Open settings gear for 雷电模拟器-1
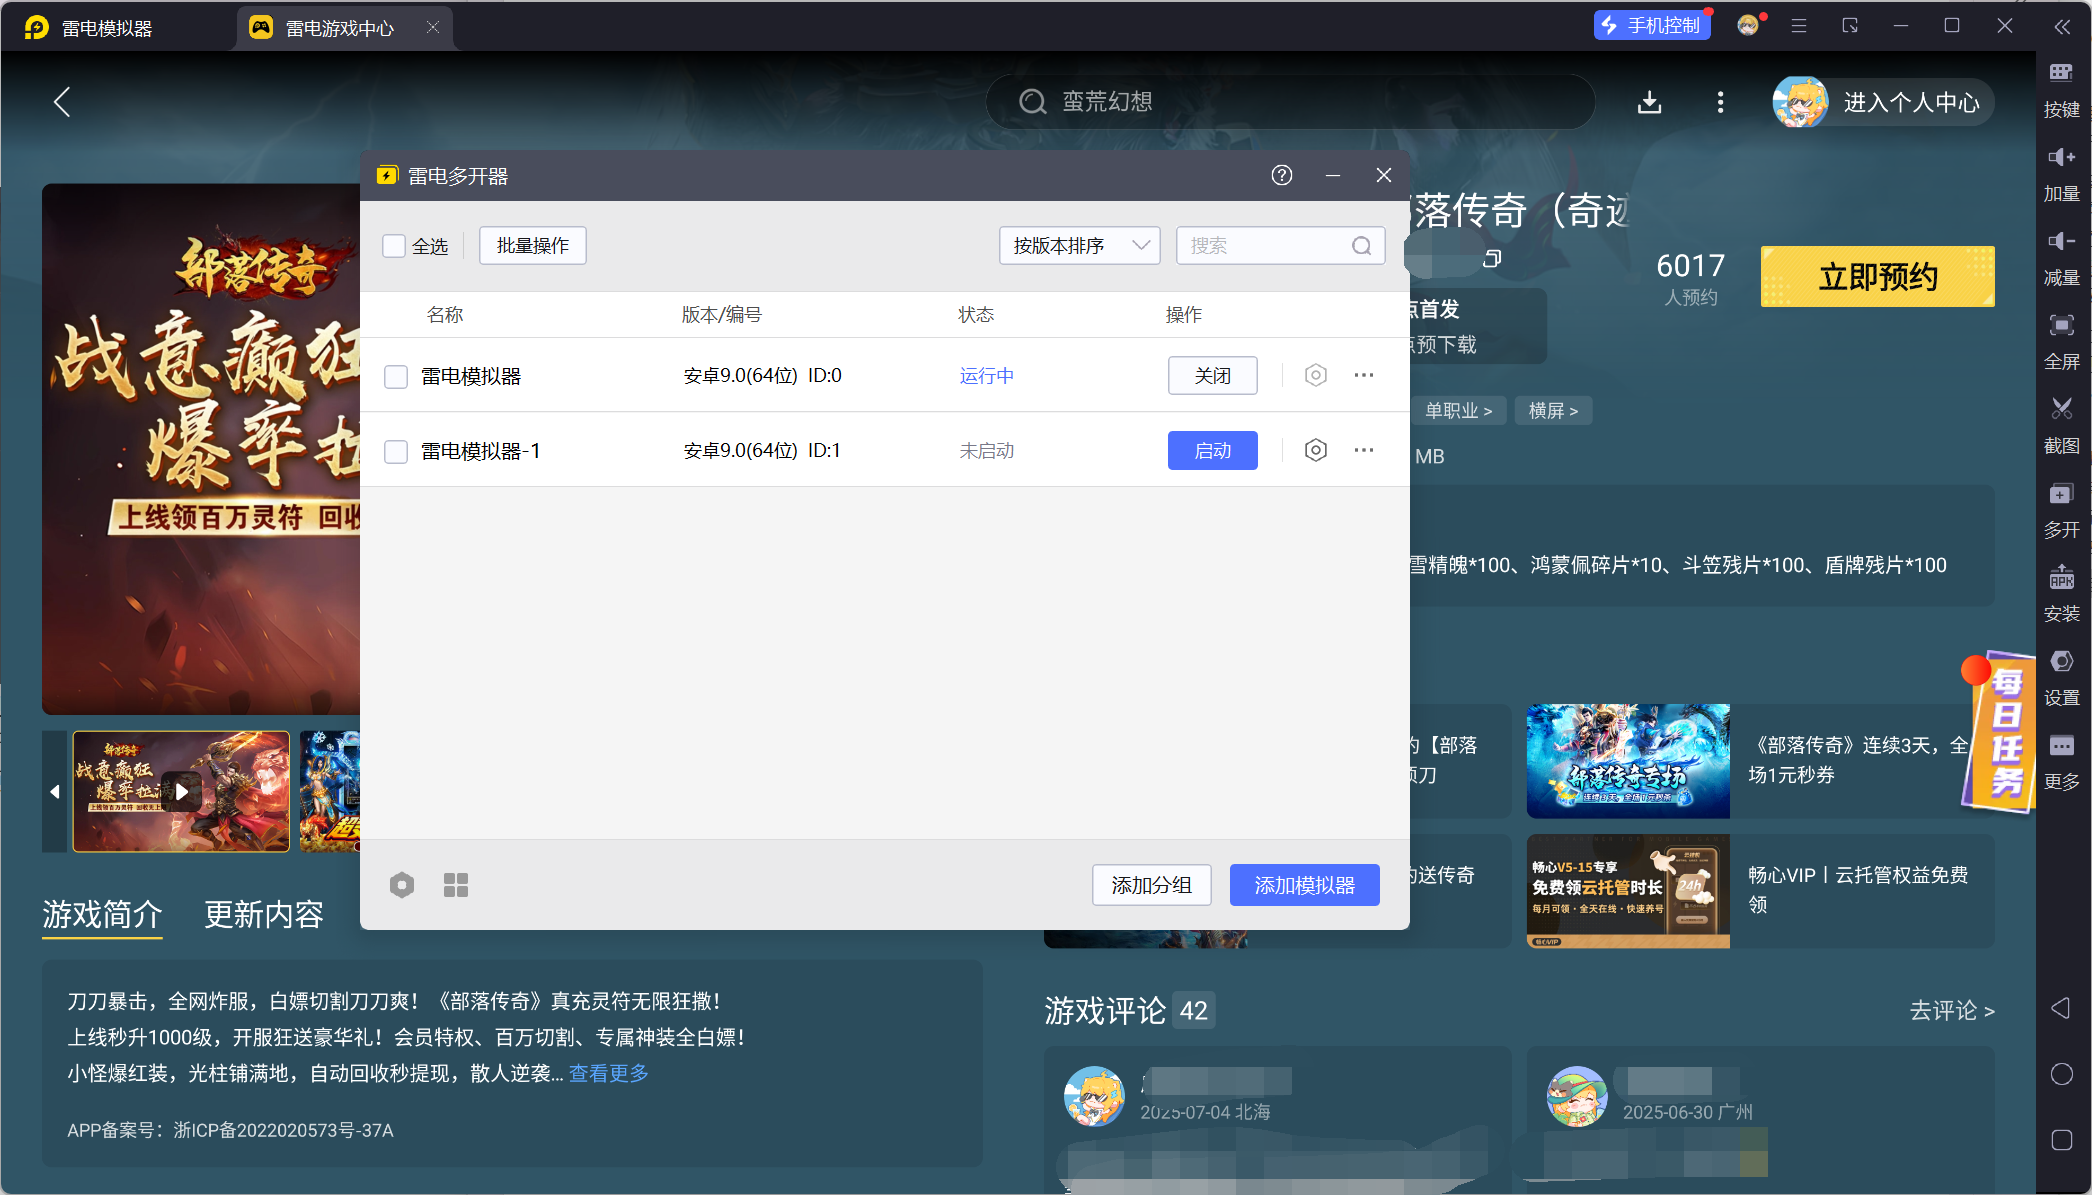This screenshot has width=2092, height=1195. click(x=1315, y=450)
